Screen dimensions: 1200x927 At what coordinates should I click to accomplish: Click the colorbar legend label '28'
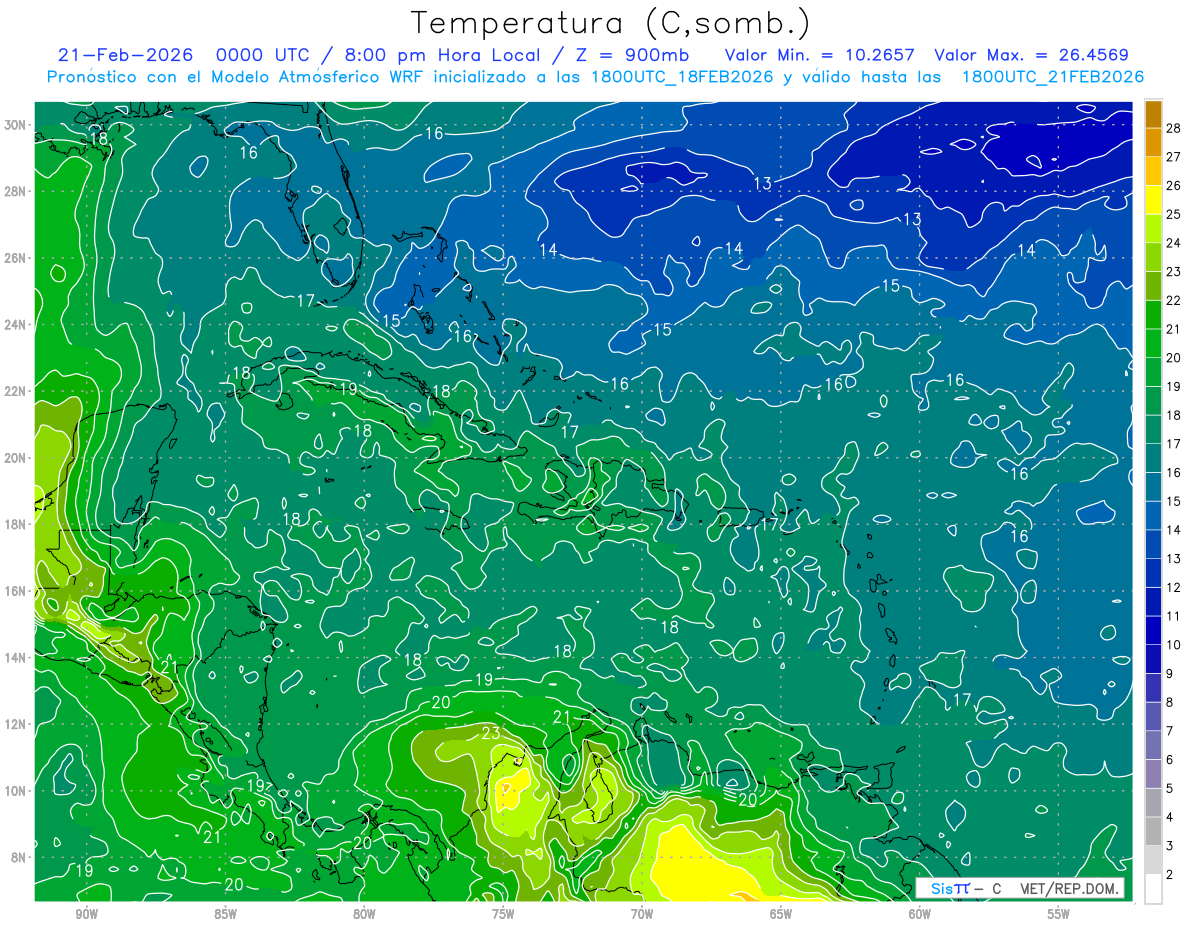1174,128
